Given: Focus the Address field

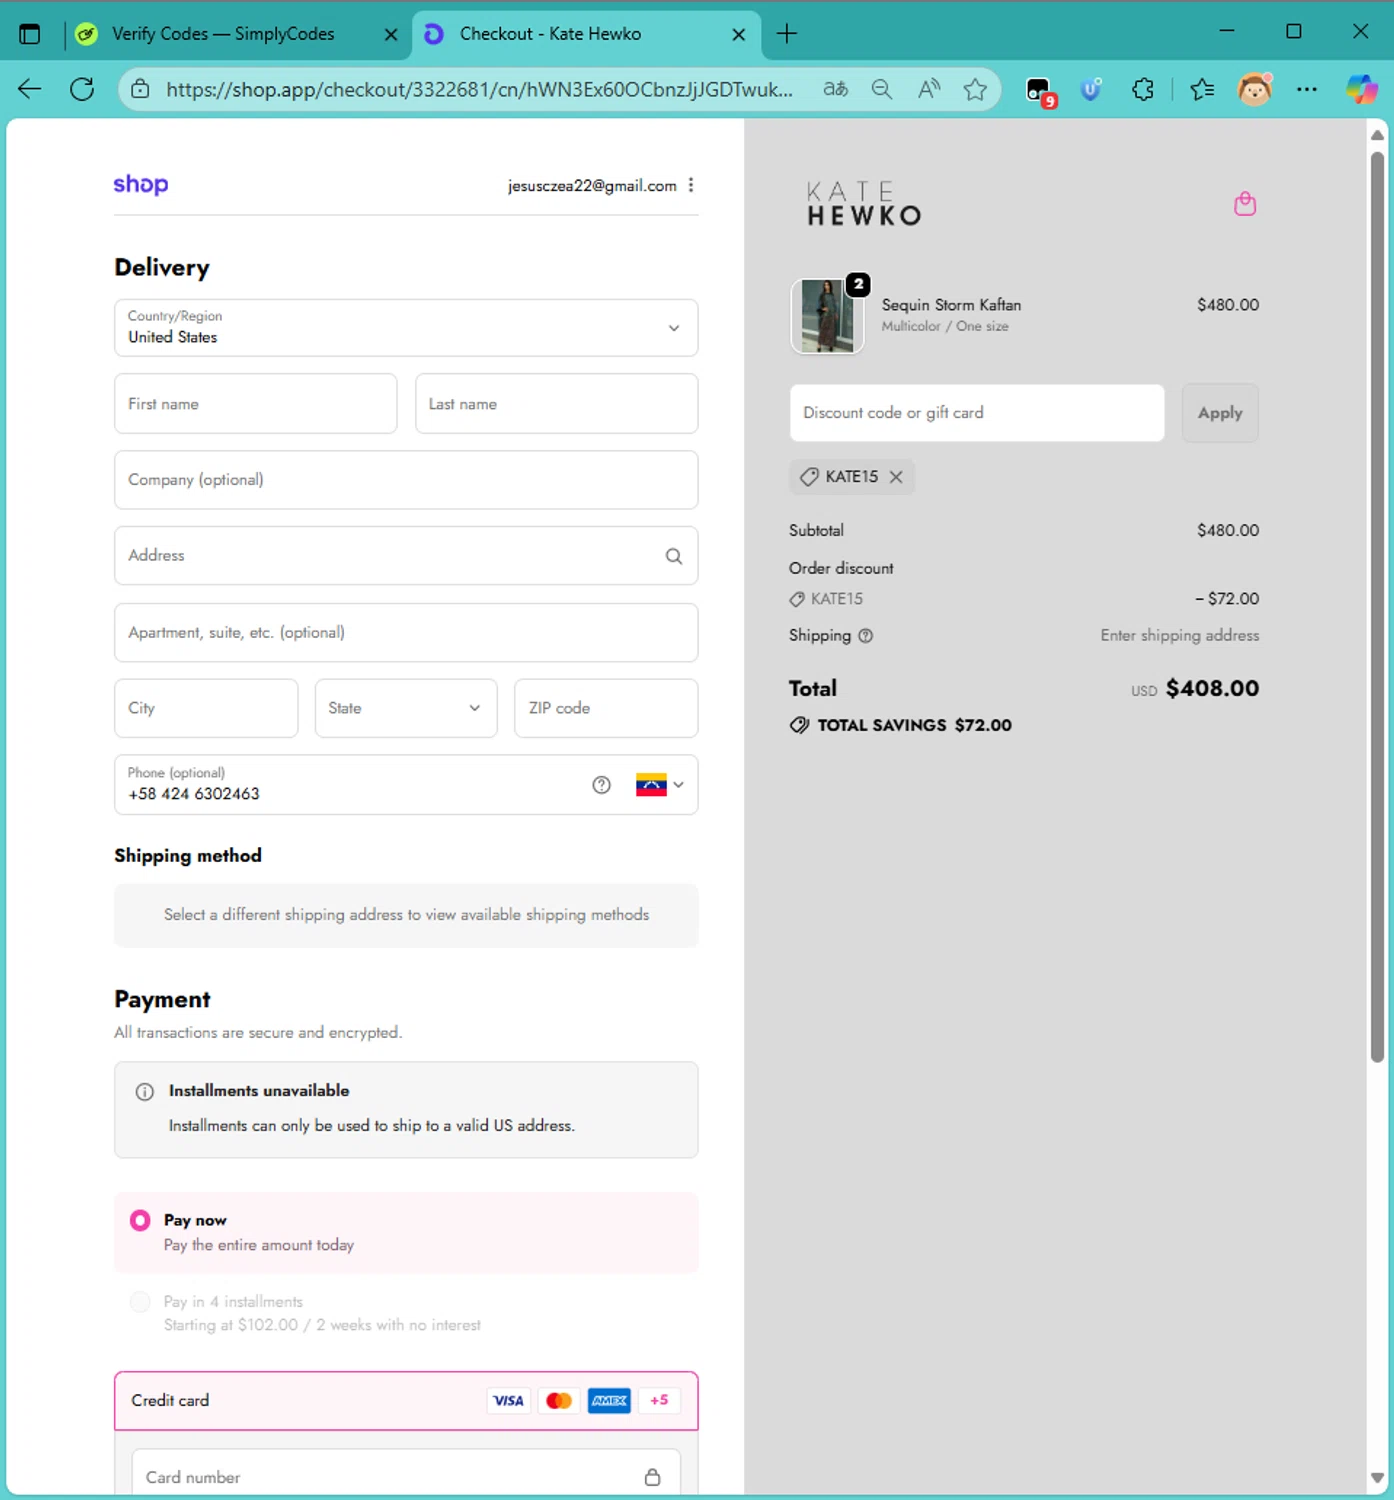Looking at the screenshot, I should (x=406, y=556).
